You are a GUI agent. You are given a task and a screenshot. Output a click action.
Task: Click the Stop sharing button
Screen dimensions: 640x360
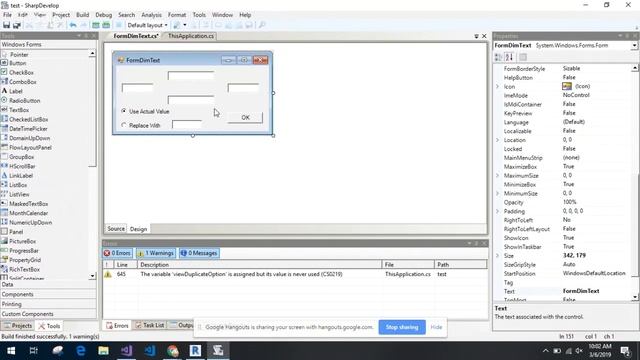point(402,327)
